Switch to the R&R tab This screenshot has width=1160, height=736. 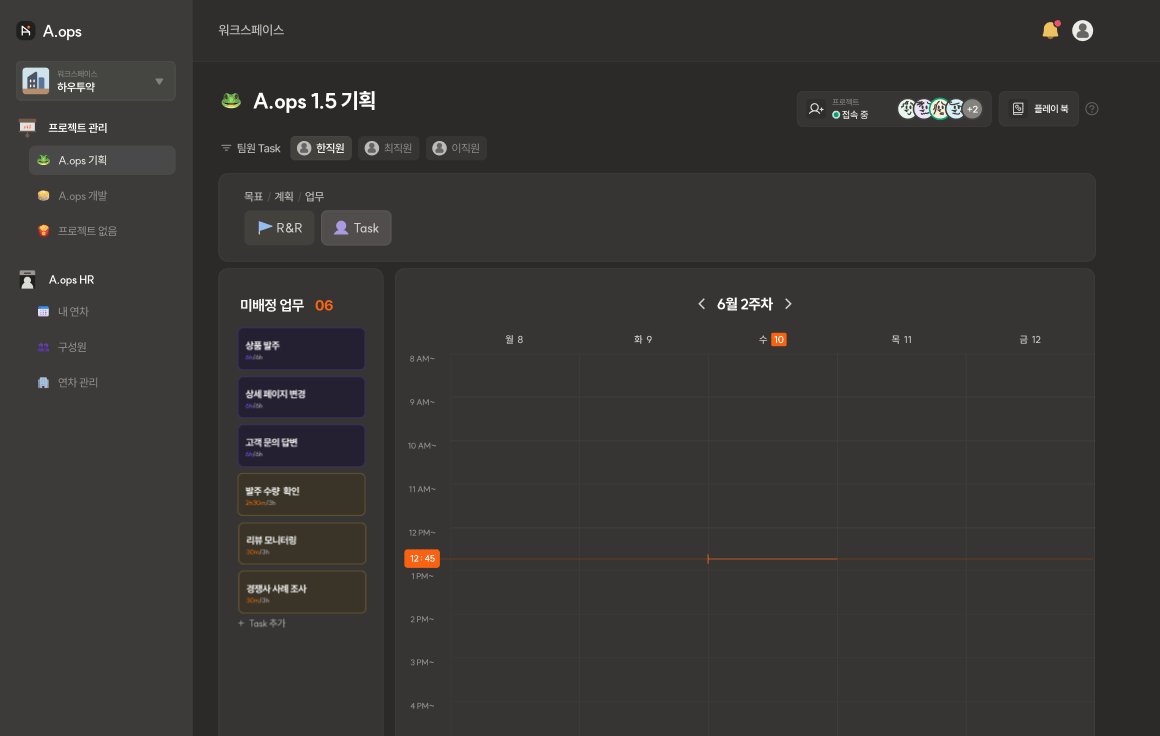pyautogui.click(x=280, y=228)
